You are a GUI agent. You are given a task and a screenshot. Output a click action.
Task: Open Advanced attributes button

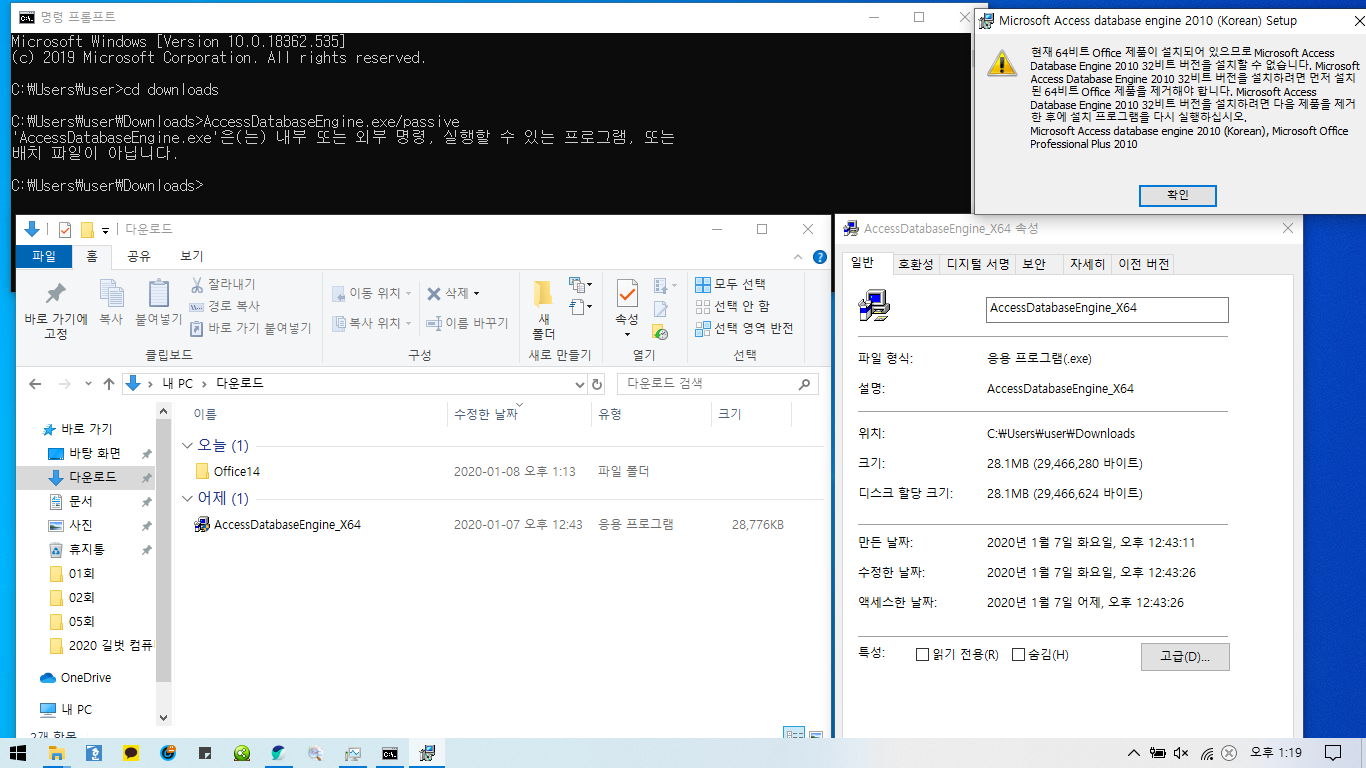tap(1184, 656)
